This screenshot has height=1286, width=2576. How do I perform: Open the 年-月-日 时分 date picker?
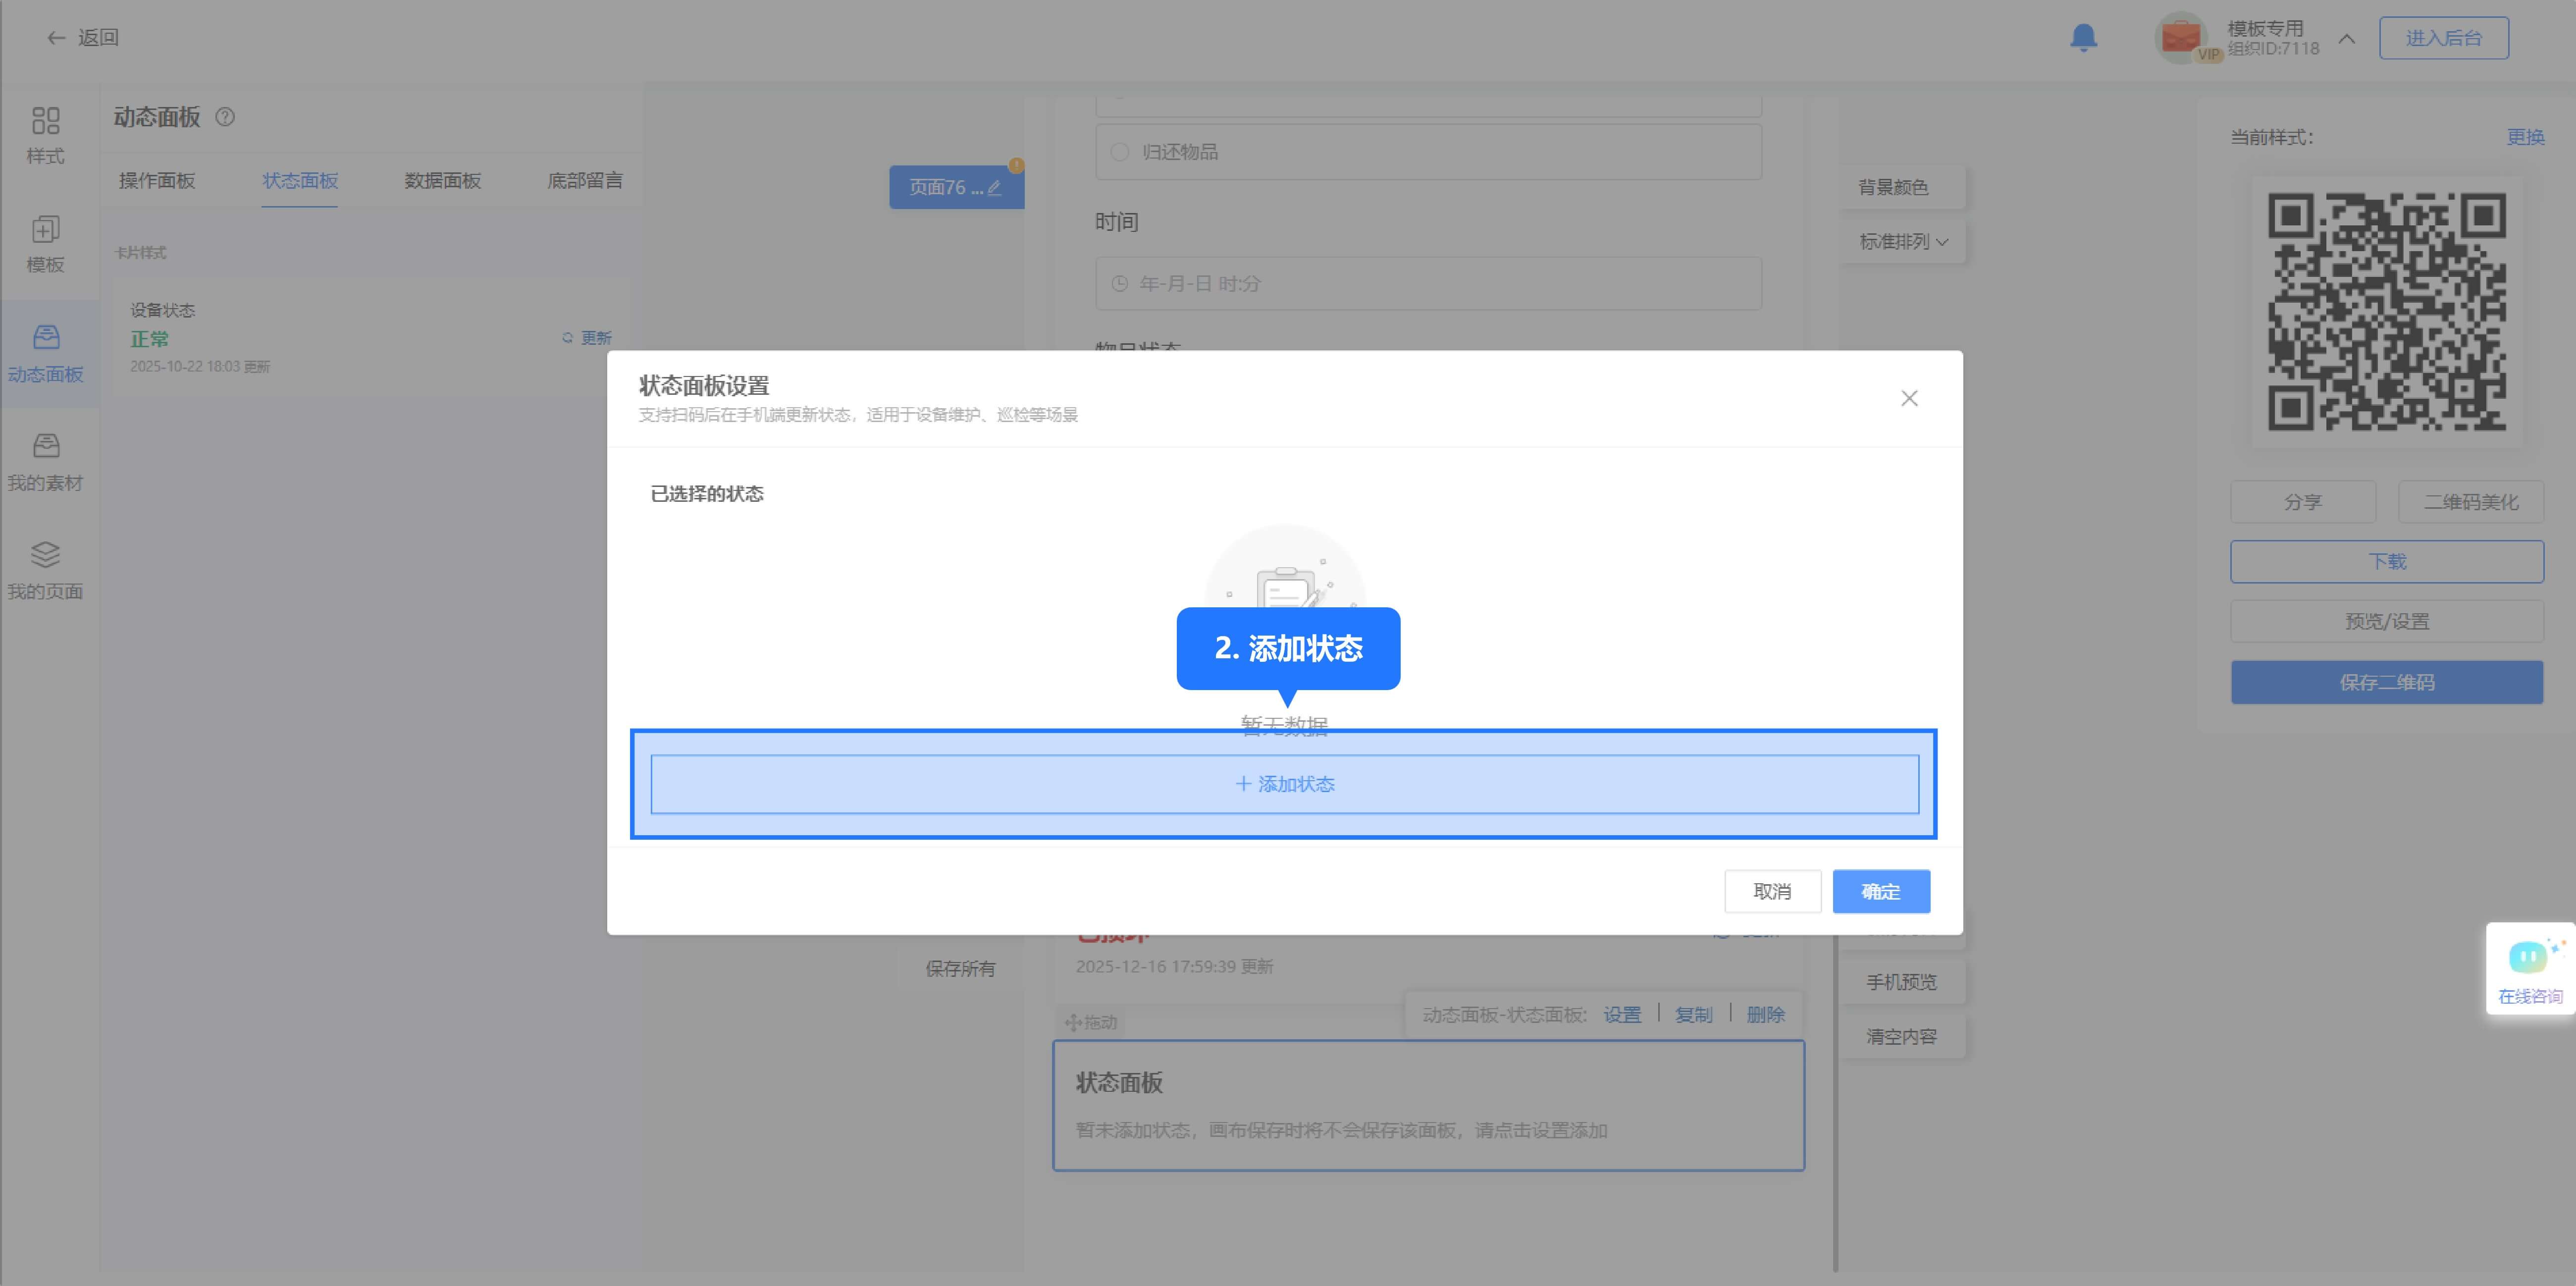tap(1427, 284)
